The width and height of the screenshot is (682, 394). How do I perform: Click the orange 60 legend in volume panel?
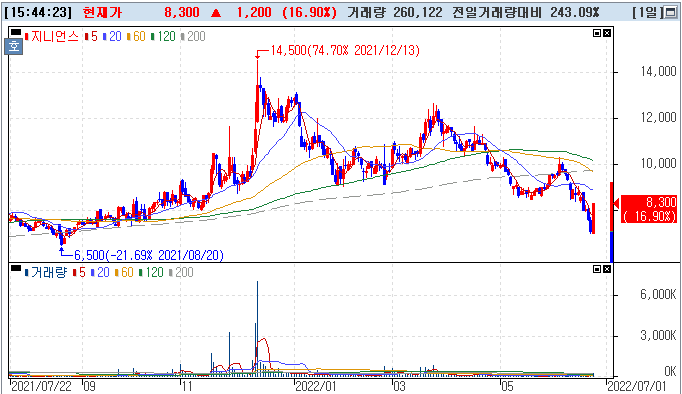pyautogui.click(x=124, y=273)
